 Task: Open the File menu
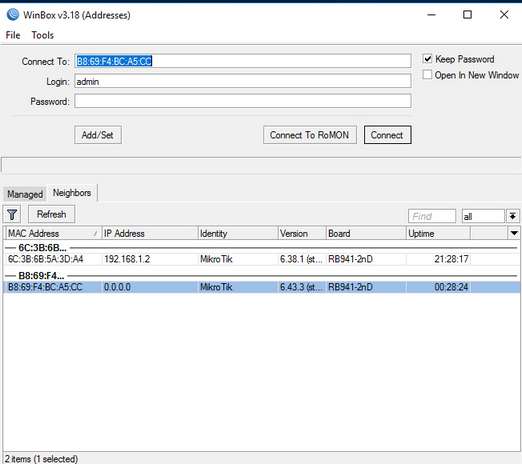[13, 35]
